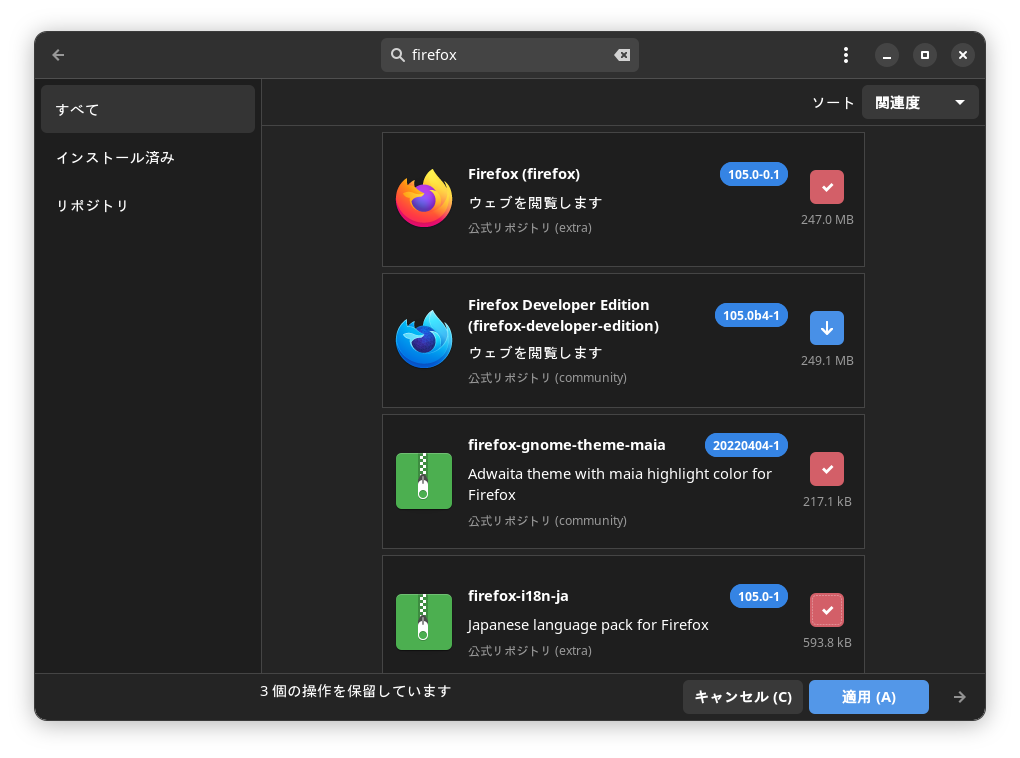This screenshot has width=1020, height=758.
Task: Show pending operations with the bottom arrow
Action: pos(960,697)
